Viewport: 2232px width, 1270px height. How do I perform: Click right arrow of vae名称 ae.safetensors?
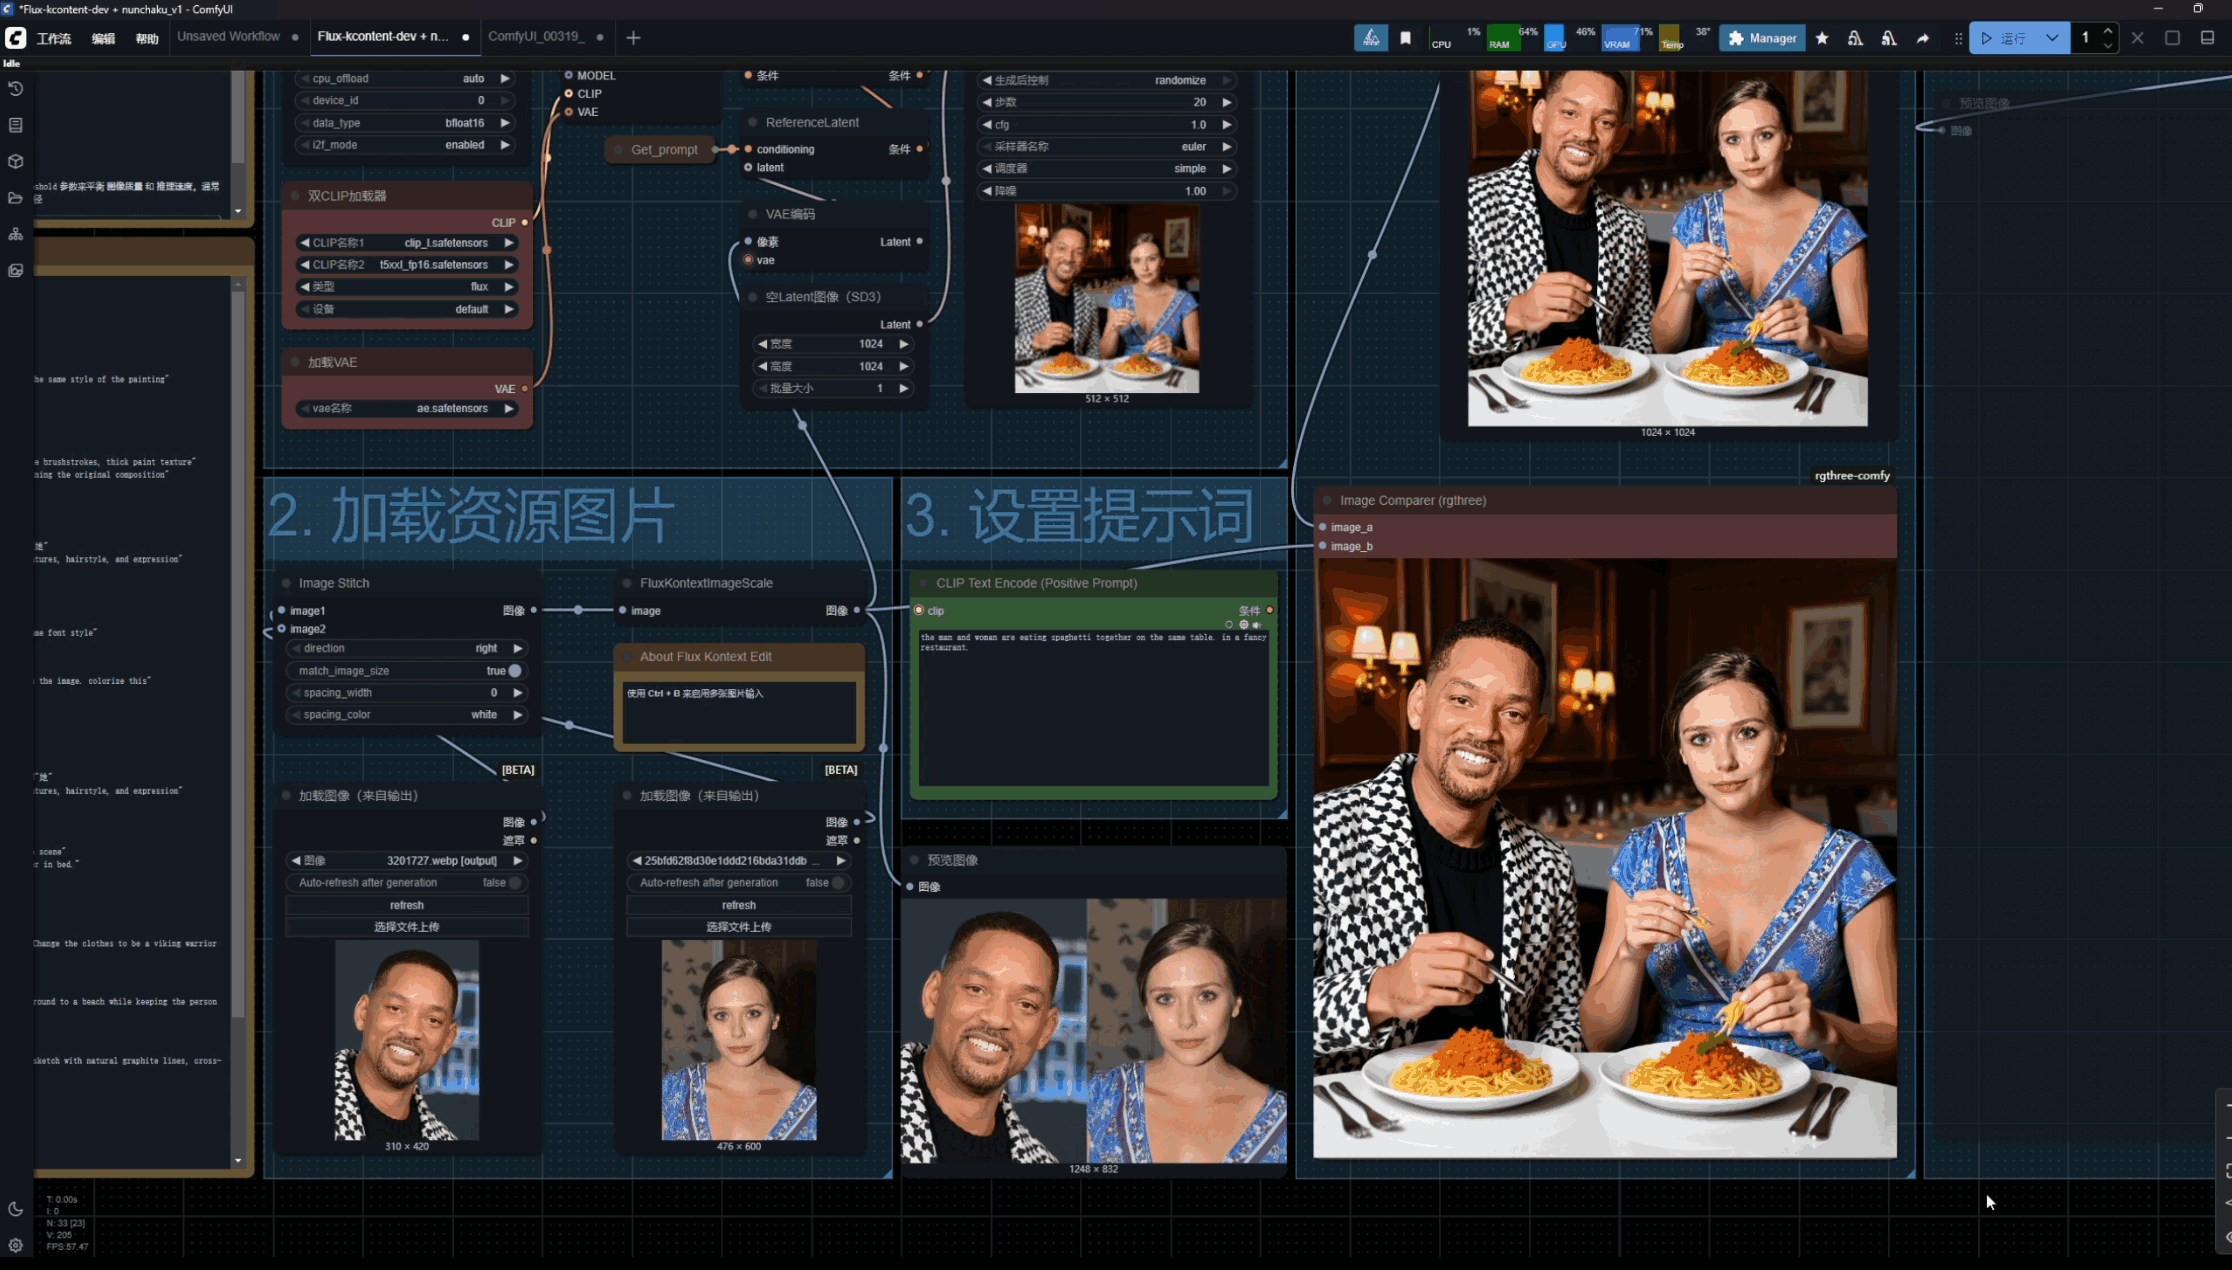(x=509, y=408)
